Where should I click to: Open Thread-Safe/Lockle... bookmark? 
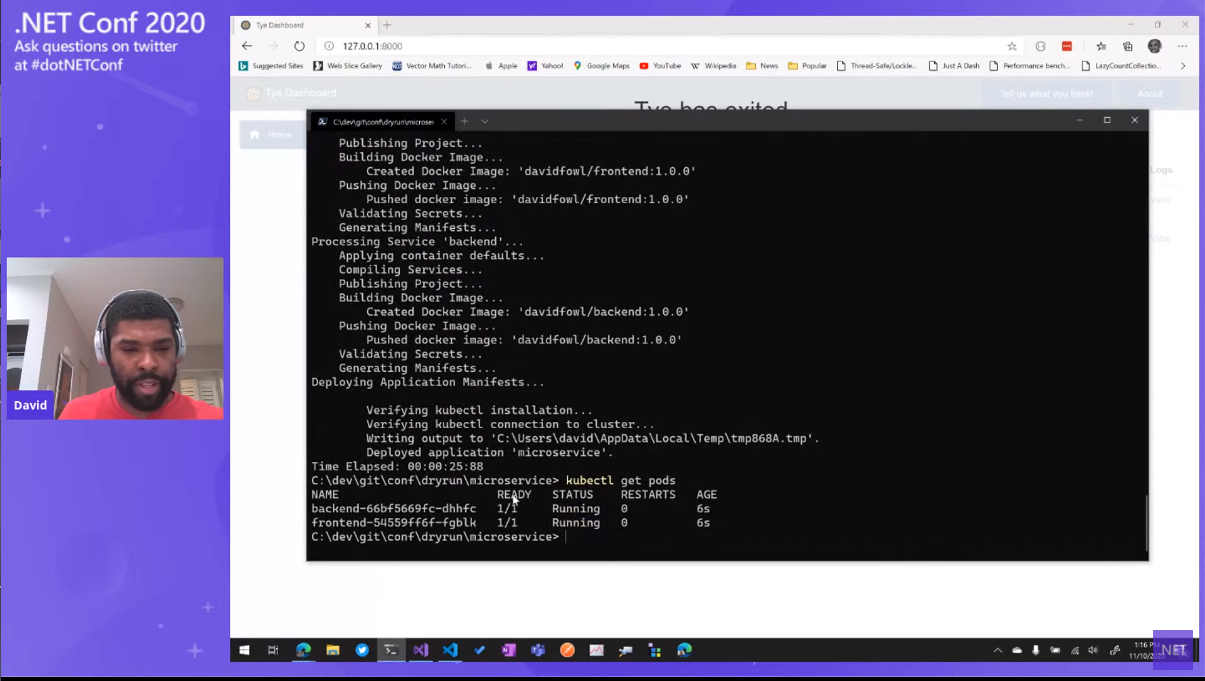[877, 66]
